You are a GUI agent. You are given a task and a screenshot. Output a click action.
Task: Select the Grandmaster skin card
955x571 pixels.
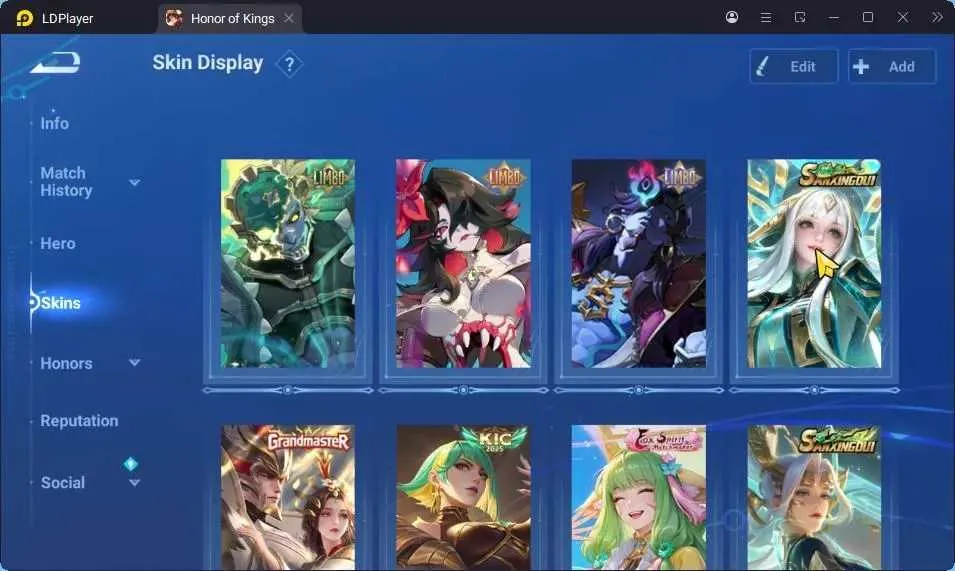(287, 497)
